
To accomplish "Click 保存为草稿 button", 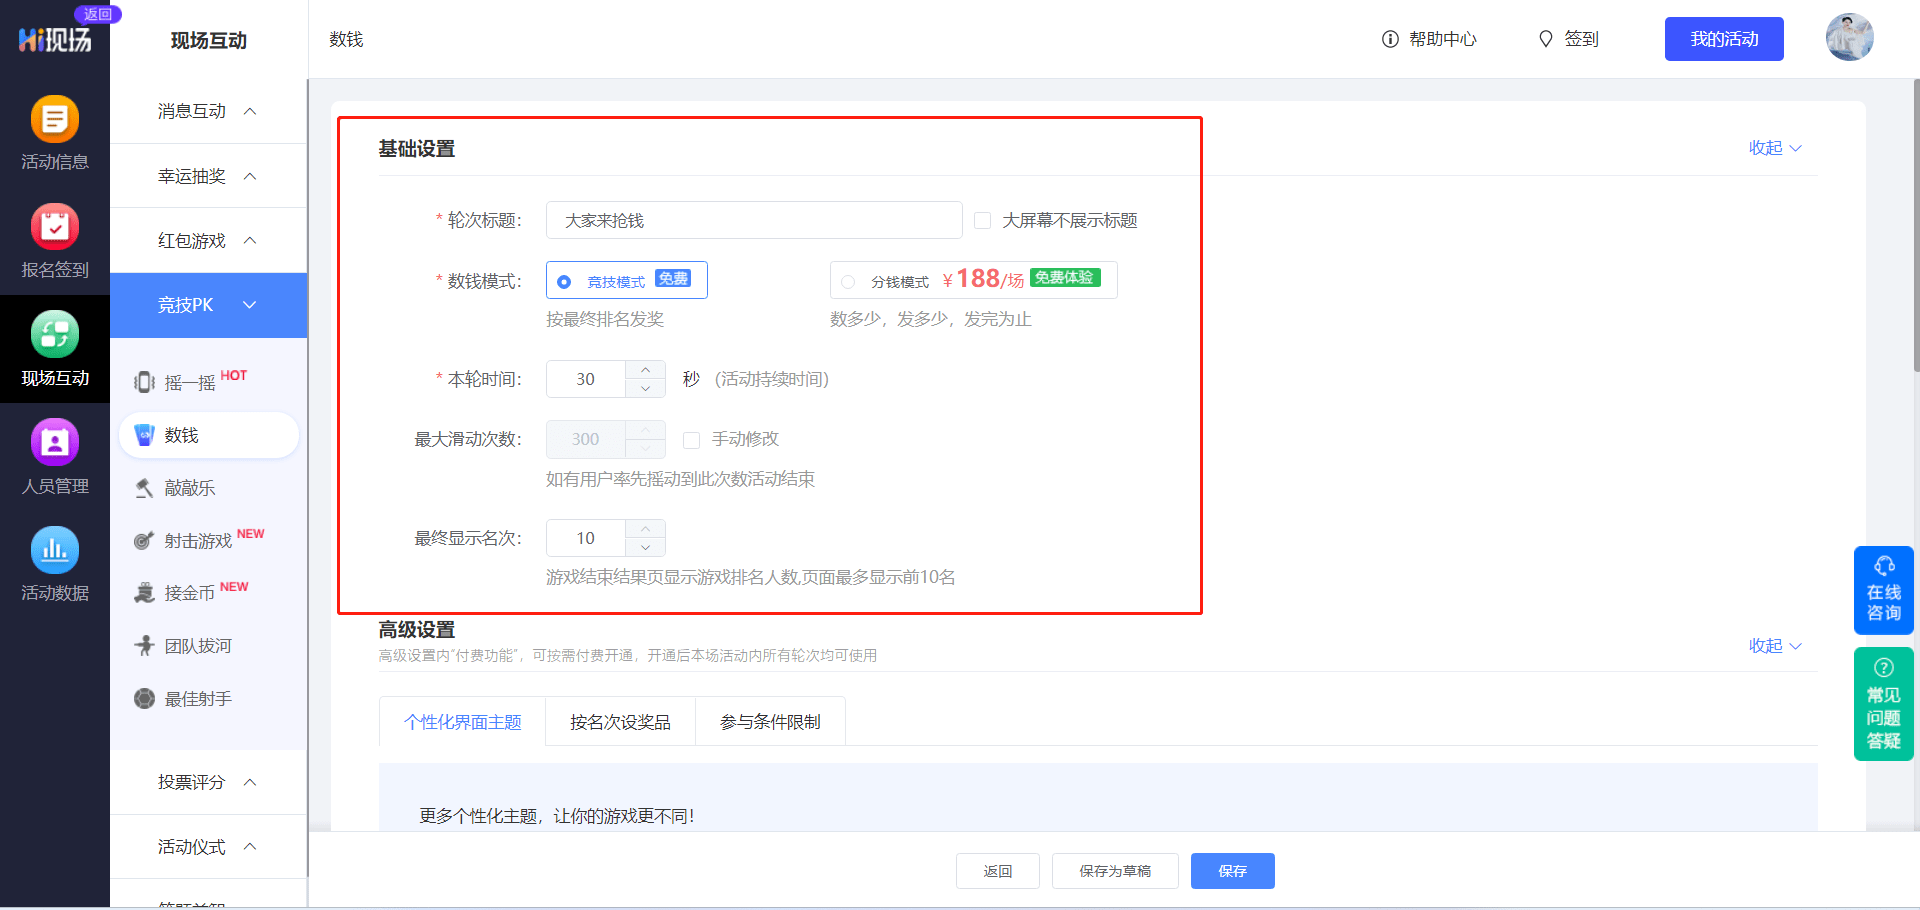I will click(x=1115, y=871).
